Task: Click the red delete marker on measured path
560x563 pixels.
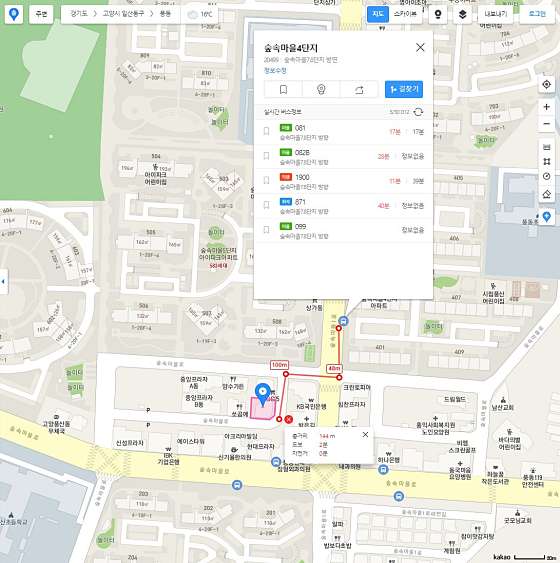Action: pos(289,419)
